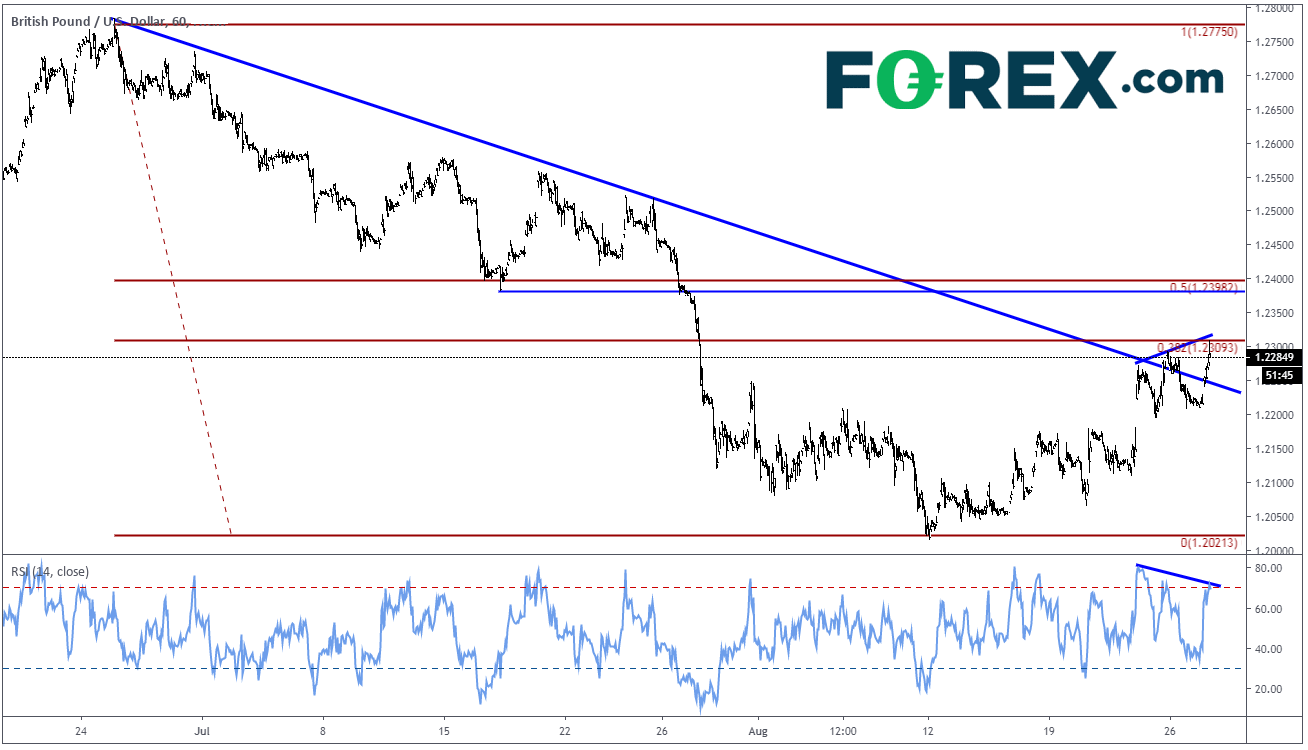Select the 1(1.27750) Fibonacci label
The width and height of the screenshot is (1308, 750).
coord(1210,32)
